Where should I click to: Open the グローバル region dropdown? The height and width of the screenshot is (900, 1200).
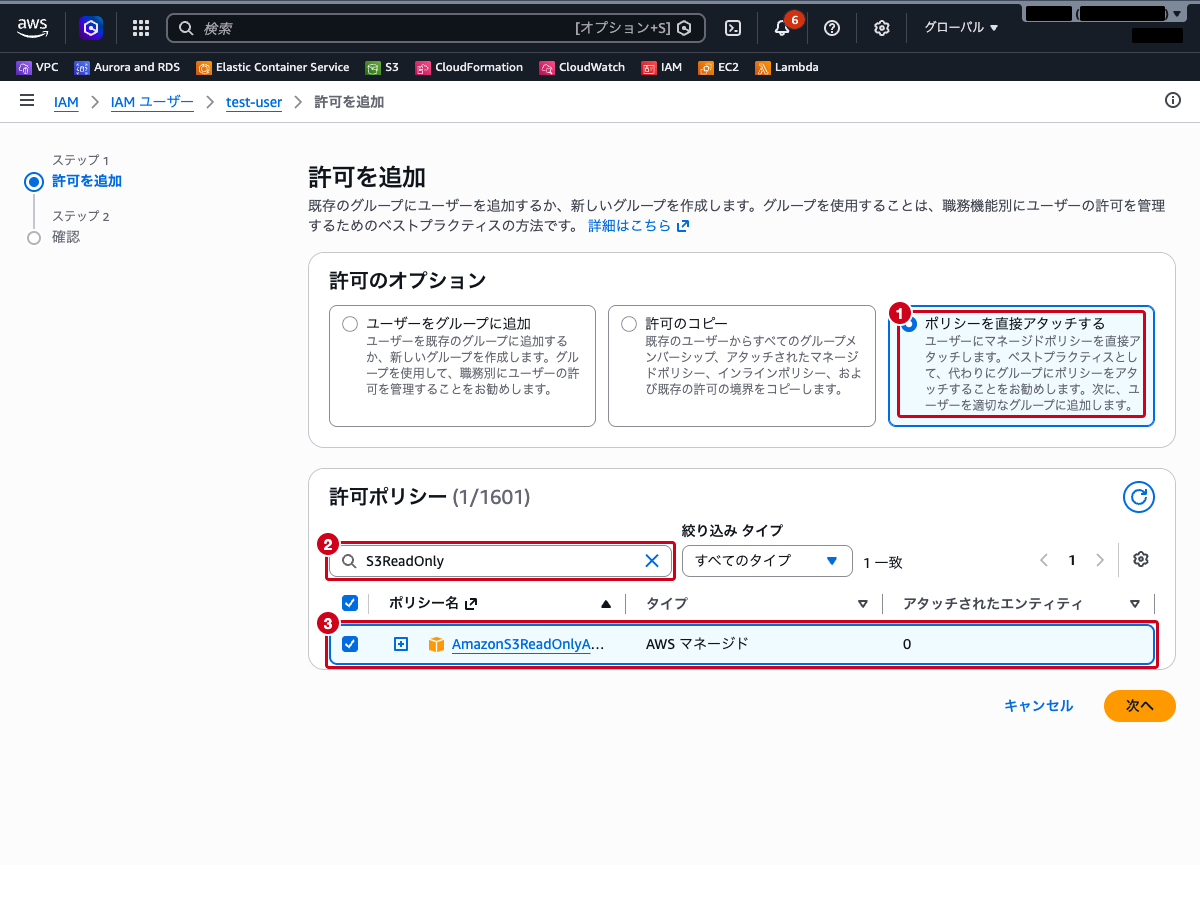[x=961, y=28]
